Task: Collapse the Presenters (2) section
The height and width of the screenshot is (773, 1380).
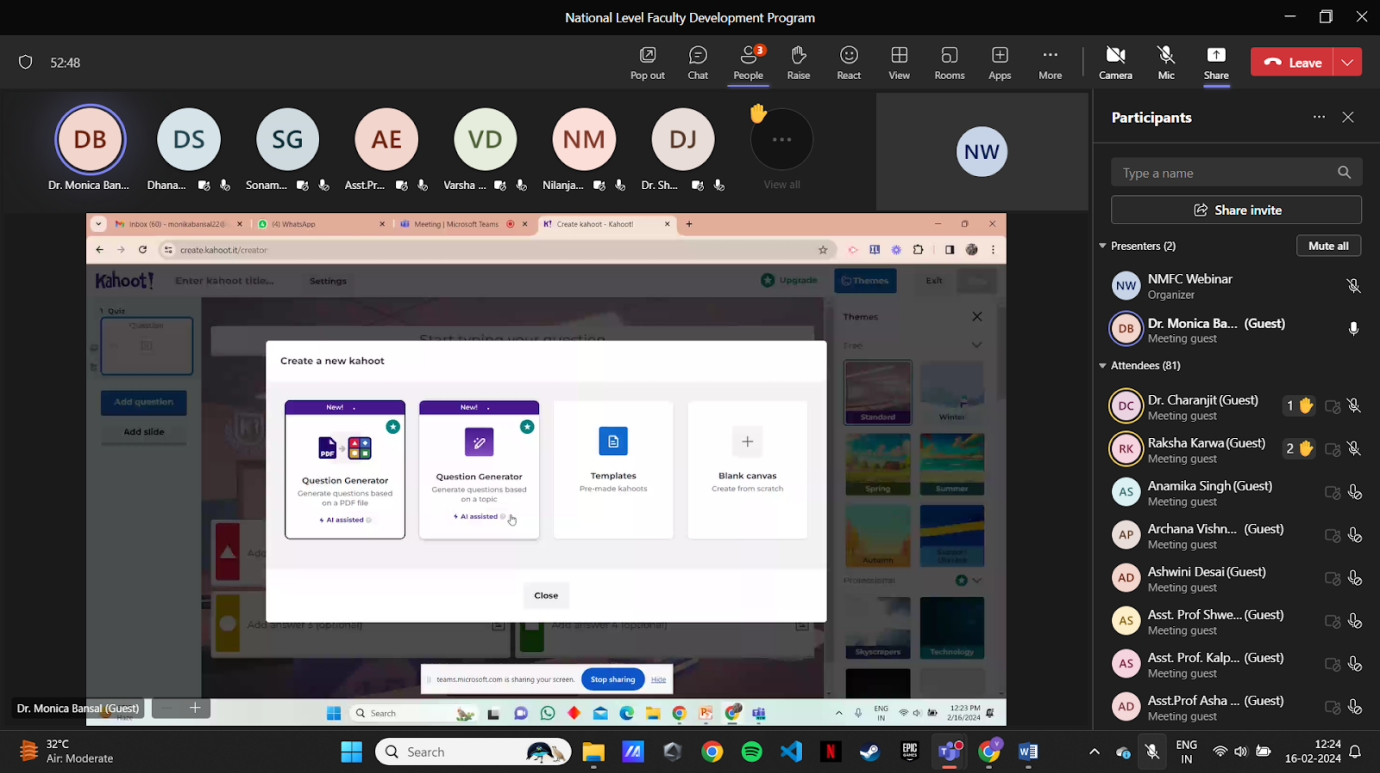Action: click(1103, 246)
